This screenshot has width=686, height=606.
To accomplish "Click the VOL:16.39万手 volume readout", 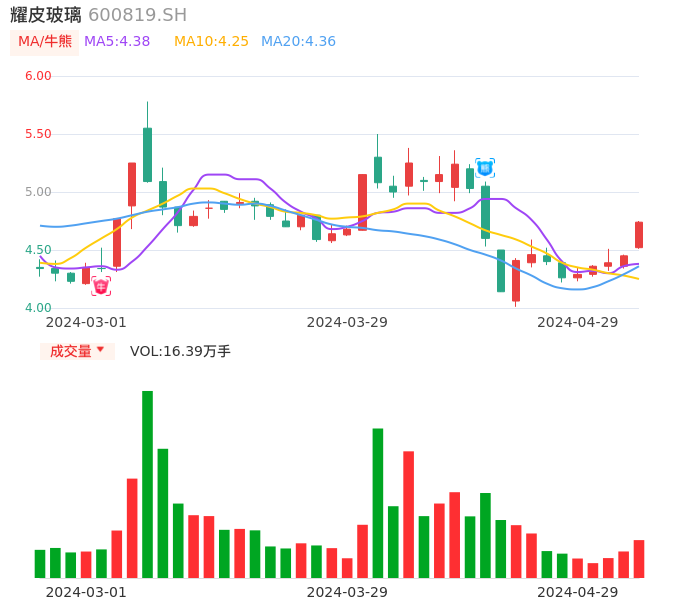I will [x=180, y=351].
